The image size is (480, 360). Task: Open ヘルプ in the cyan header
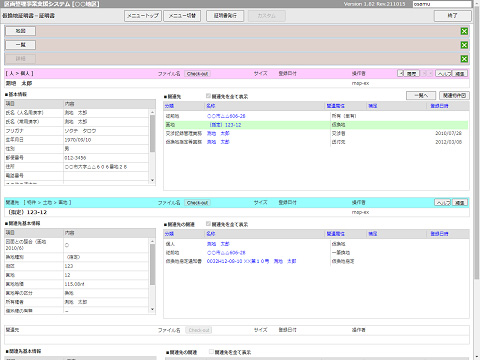(443, 203)
